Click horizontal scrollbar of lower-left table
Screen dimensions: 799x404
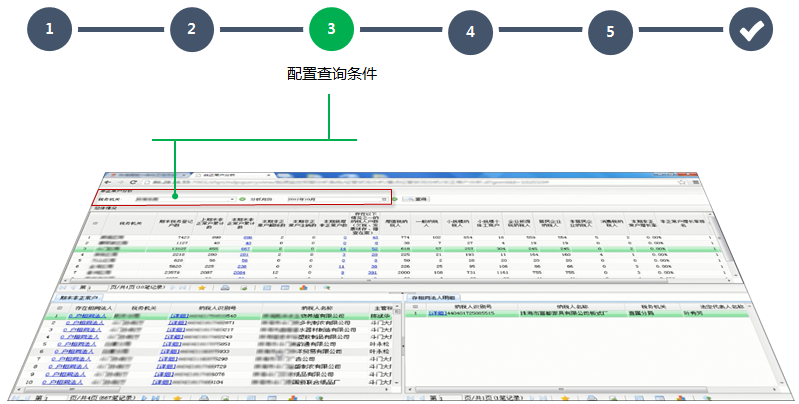[x=200, y=386]
